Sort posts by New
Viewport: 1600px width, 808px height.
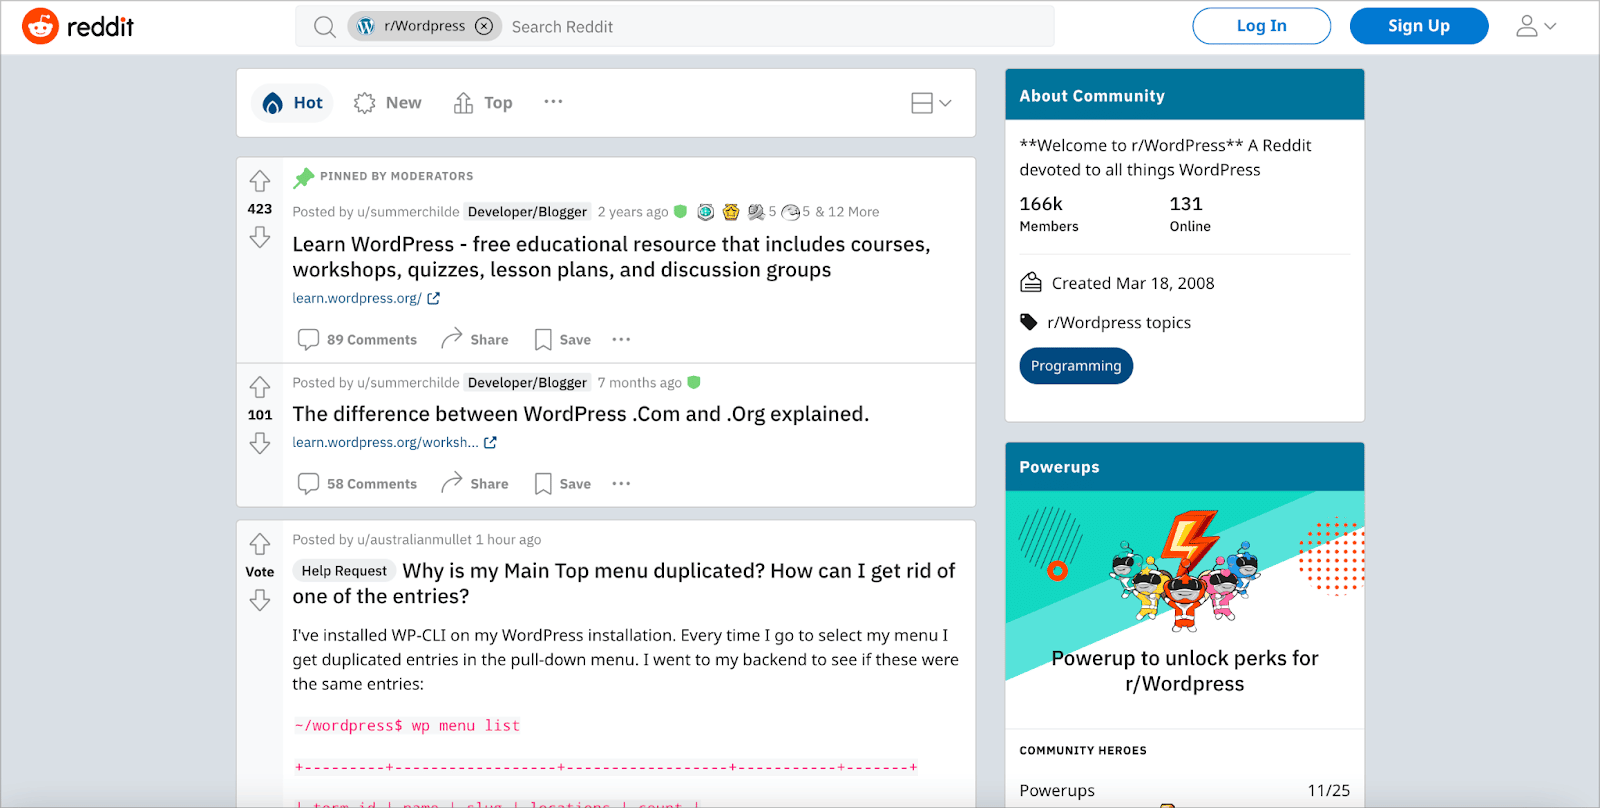pos(388,103)
